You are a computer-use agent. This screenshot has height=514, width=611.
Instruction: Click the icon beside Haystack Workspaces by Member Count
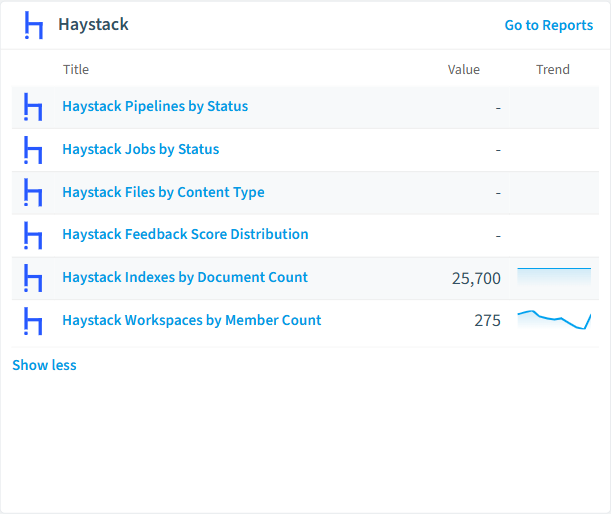[33, 321]
